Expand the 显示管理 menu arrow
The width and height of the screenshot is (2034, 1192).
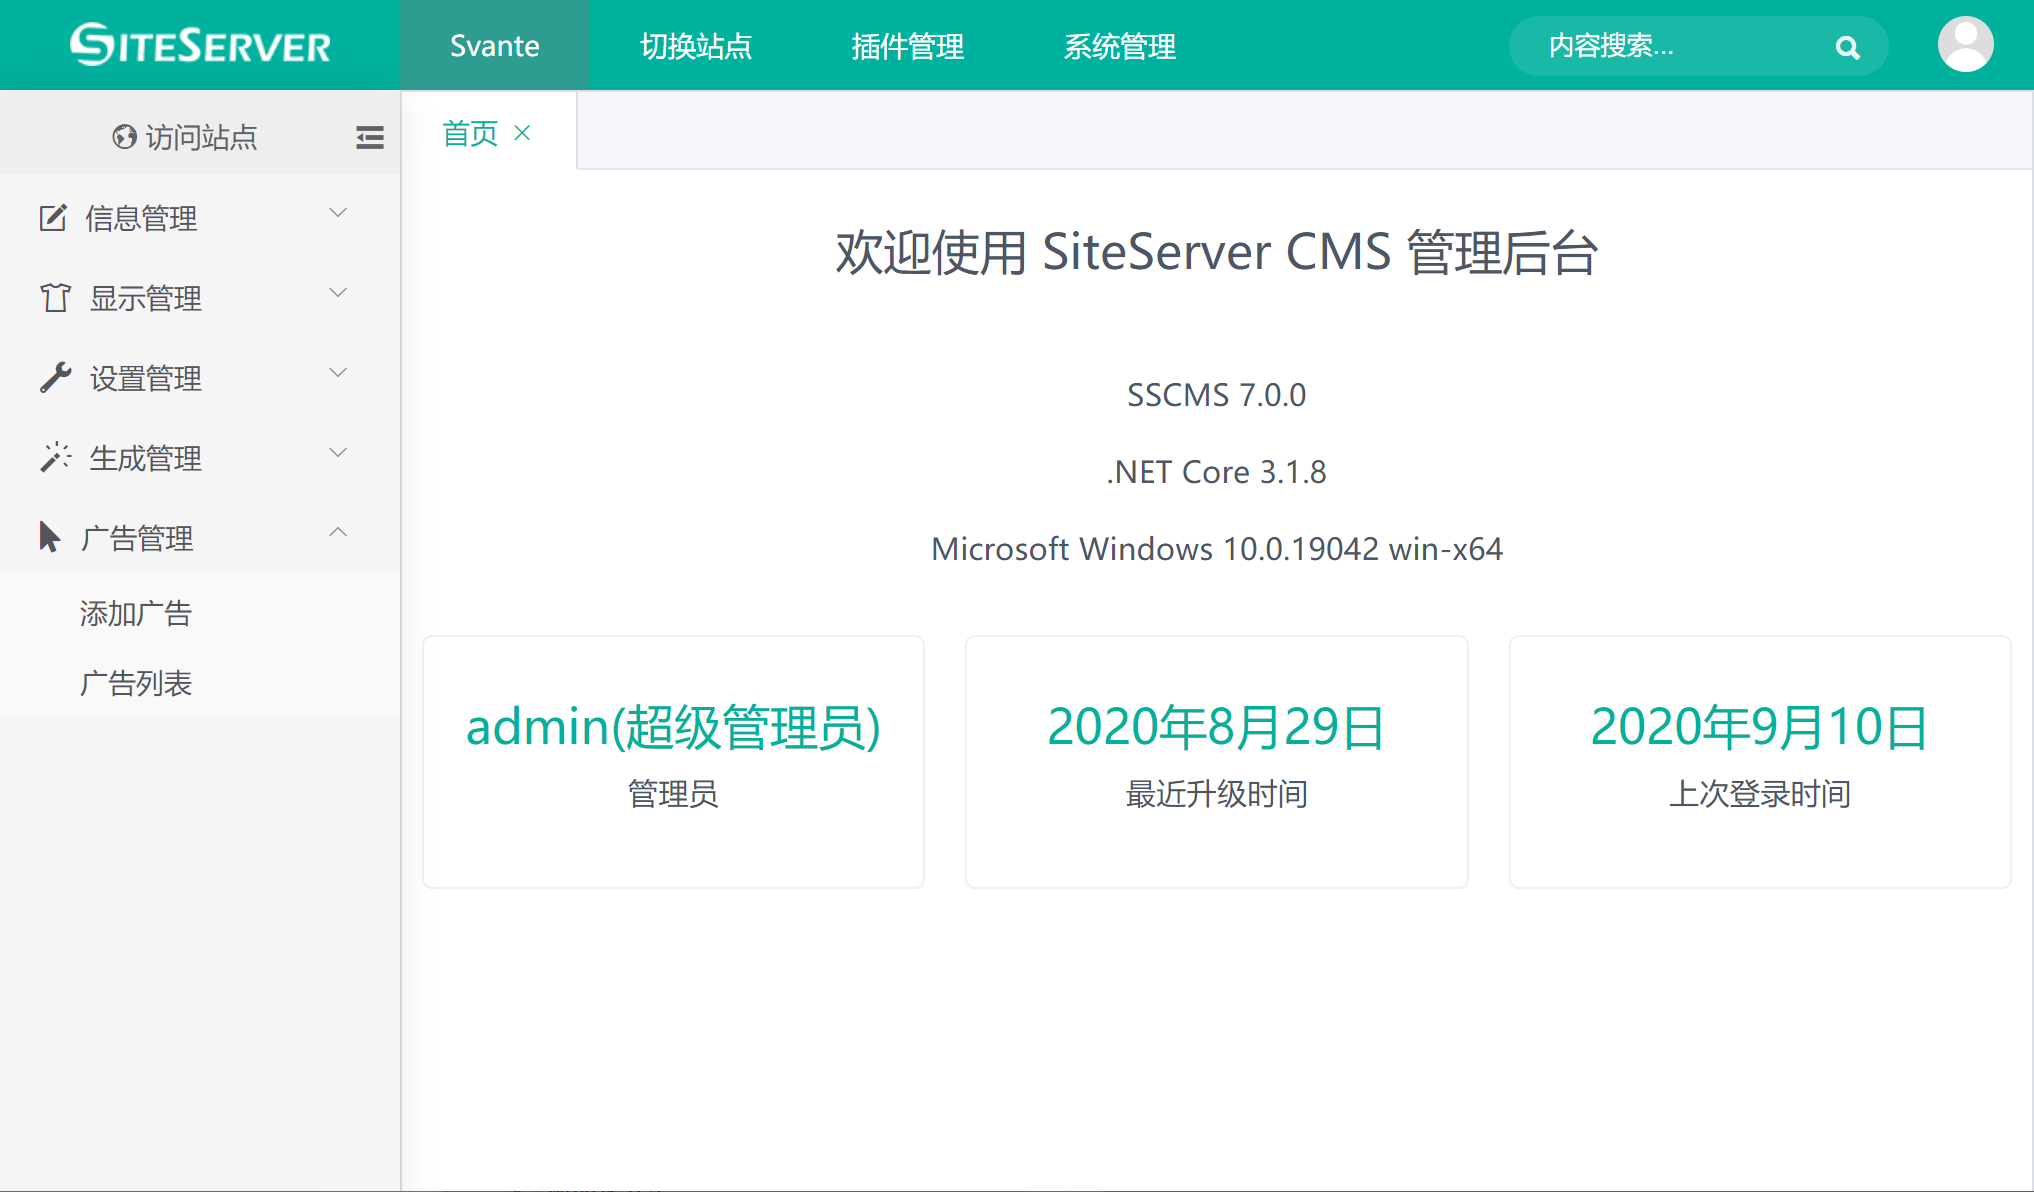[338, 293]
